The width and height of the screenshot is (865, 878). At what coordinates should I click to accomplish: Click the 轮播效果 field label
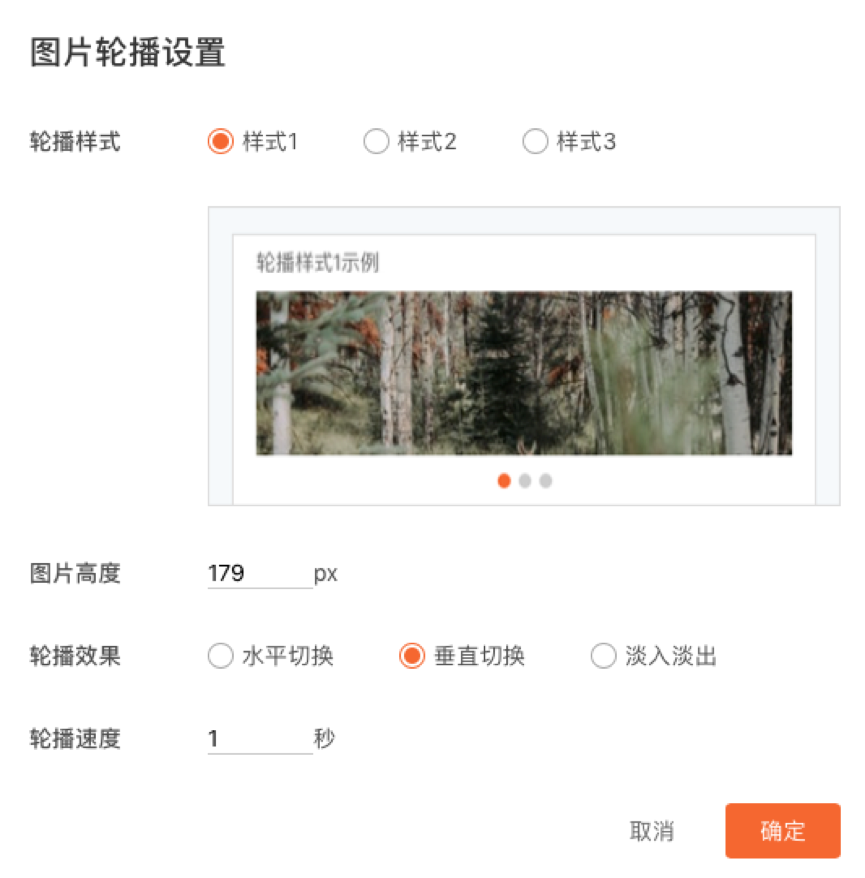(75, 656)
